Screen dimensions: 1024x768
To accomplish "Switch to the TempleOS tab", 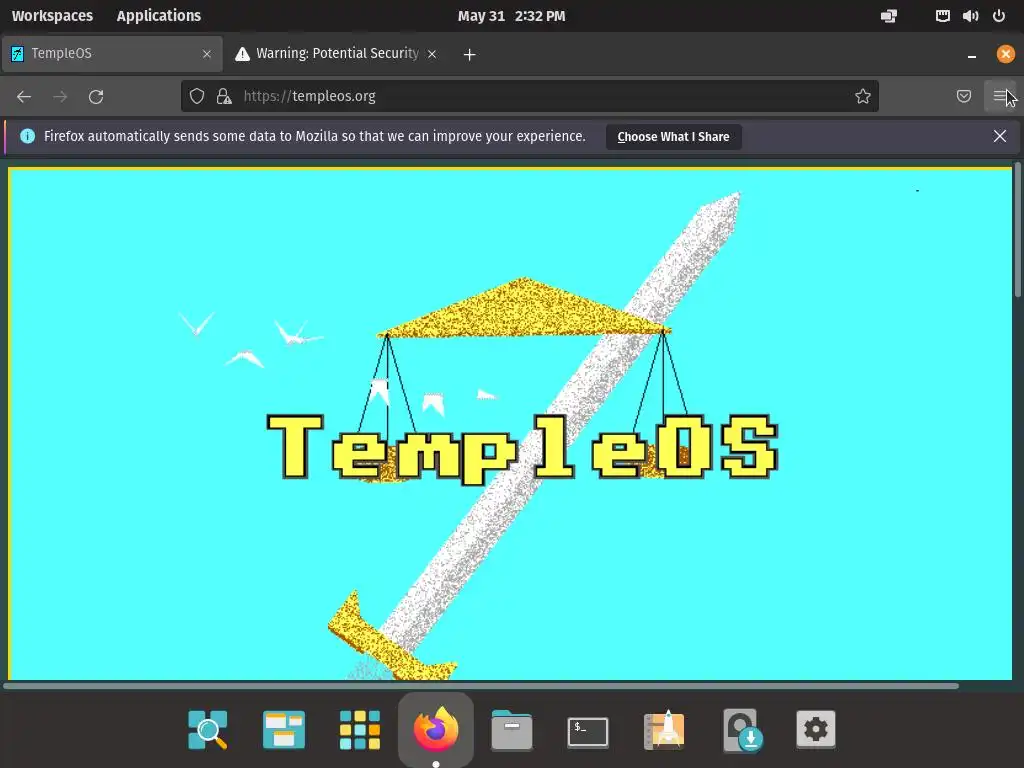I will click(x=111, y=54).
